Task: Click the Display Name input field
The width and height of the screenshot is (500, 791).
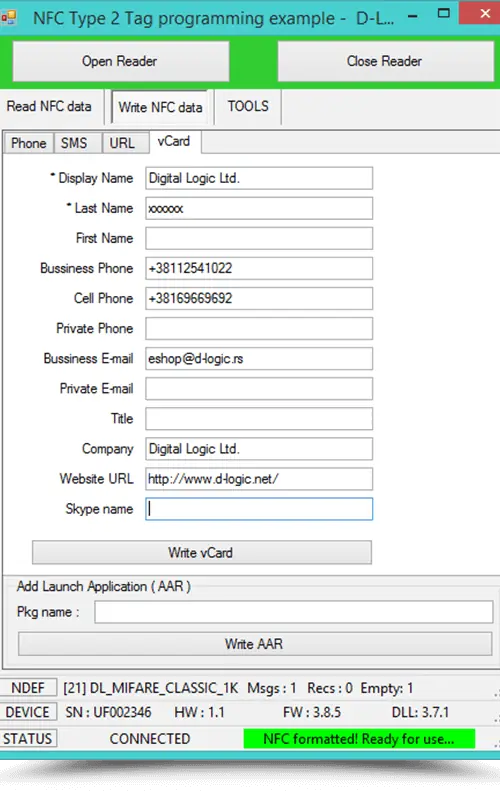Action: (x=259, y=178)
